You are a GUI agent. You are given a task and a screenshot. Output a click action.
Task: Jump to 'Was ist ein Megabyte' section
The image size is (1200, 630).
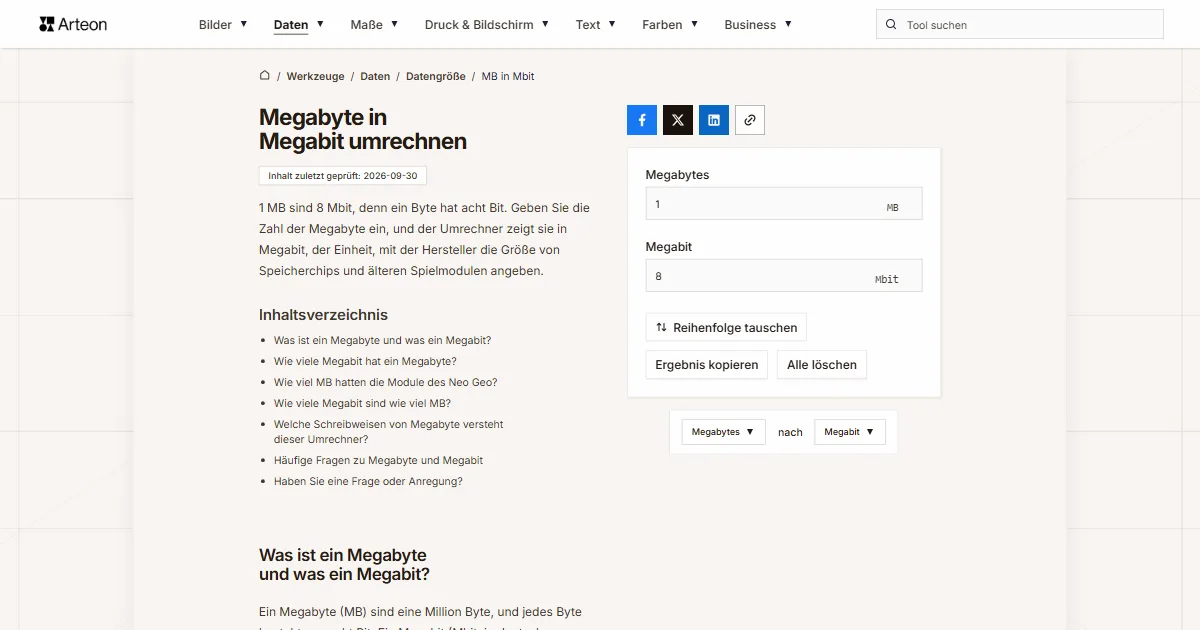tap(382, 340)
